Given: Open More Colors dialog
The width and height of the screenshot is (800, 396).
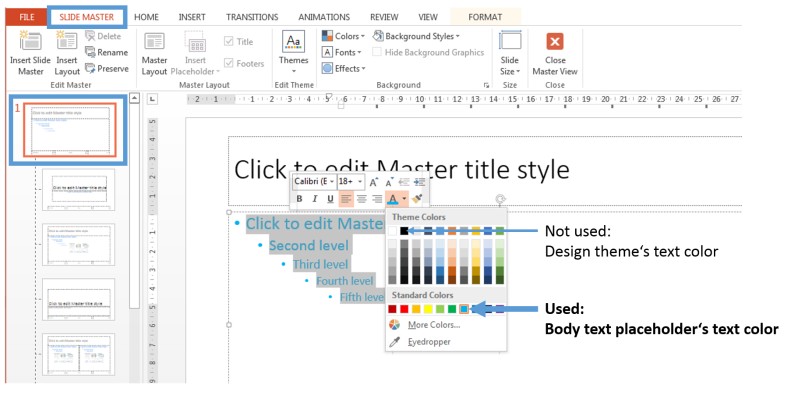Looking at the screenshot, I should tap(434, 325).
